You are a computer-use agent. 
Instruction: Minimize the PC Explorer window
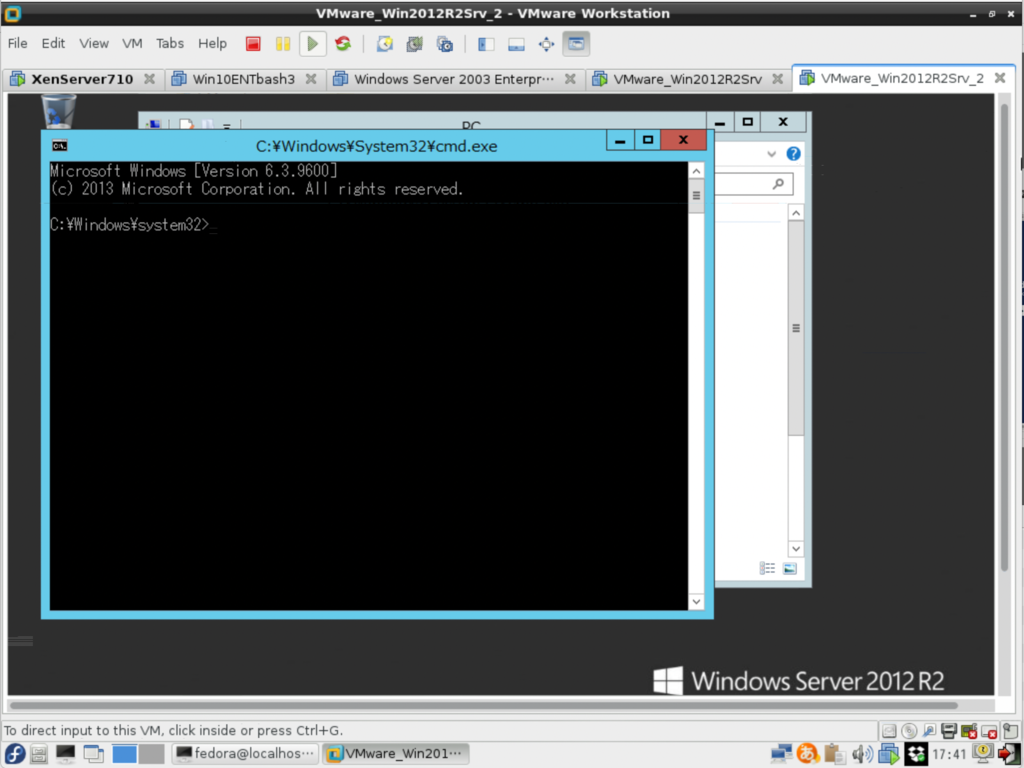click(x=720, y=122)
